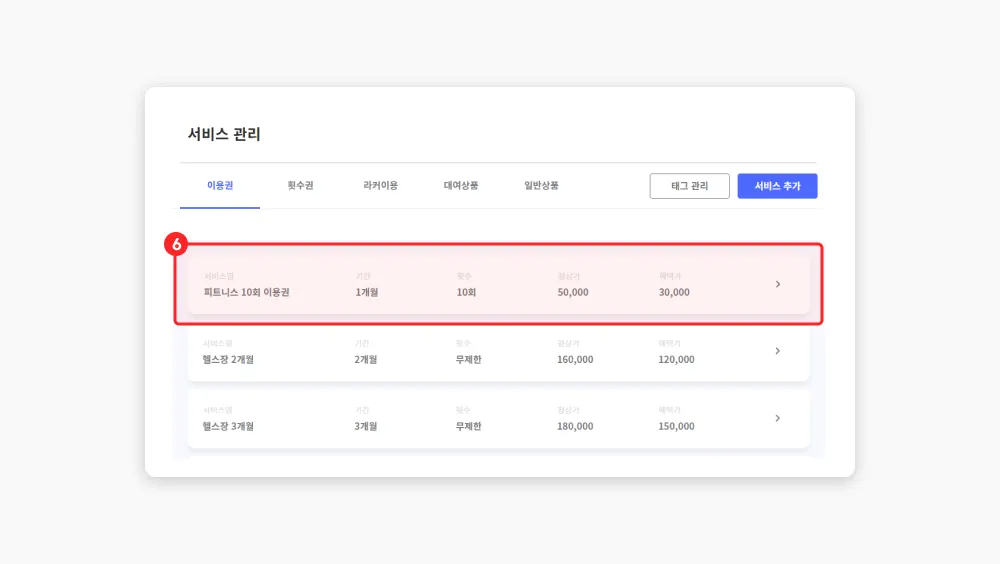1000x564 pixels.
Task: Select the 160,000 regular price value
Action: (575, 360)
